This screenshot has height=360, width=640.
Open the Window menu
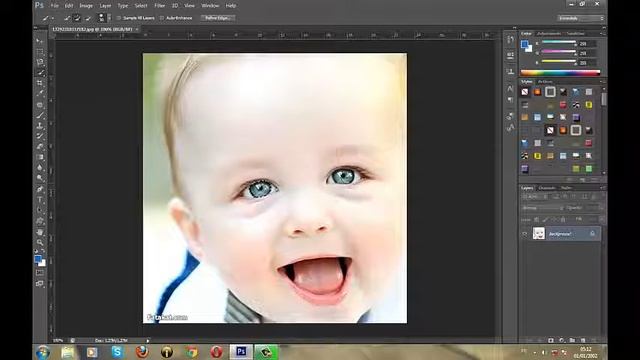(x=210, y=6)
